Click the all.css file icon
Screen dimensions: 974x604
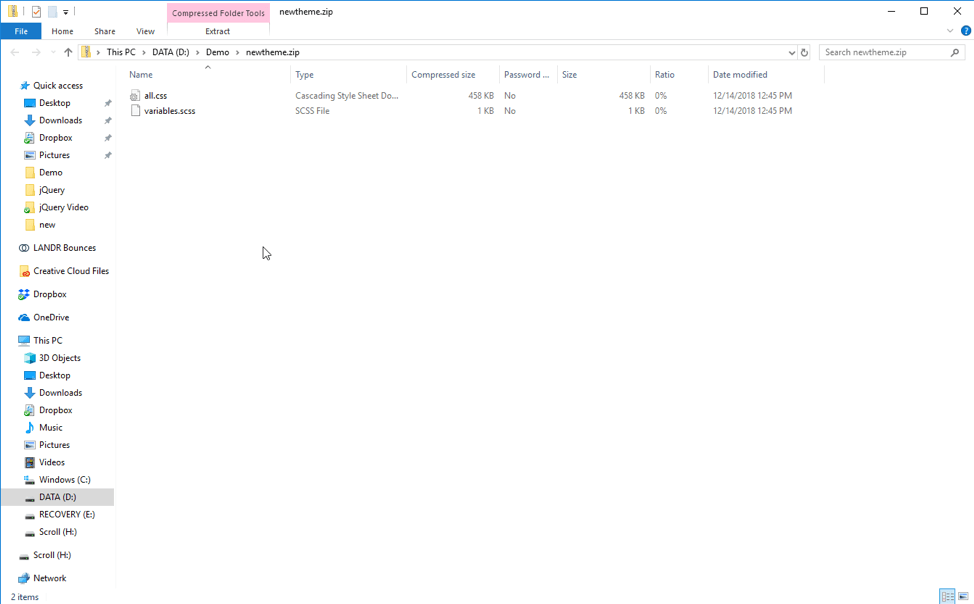tap(135, 96)
